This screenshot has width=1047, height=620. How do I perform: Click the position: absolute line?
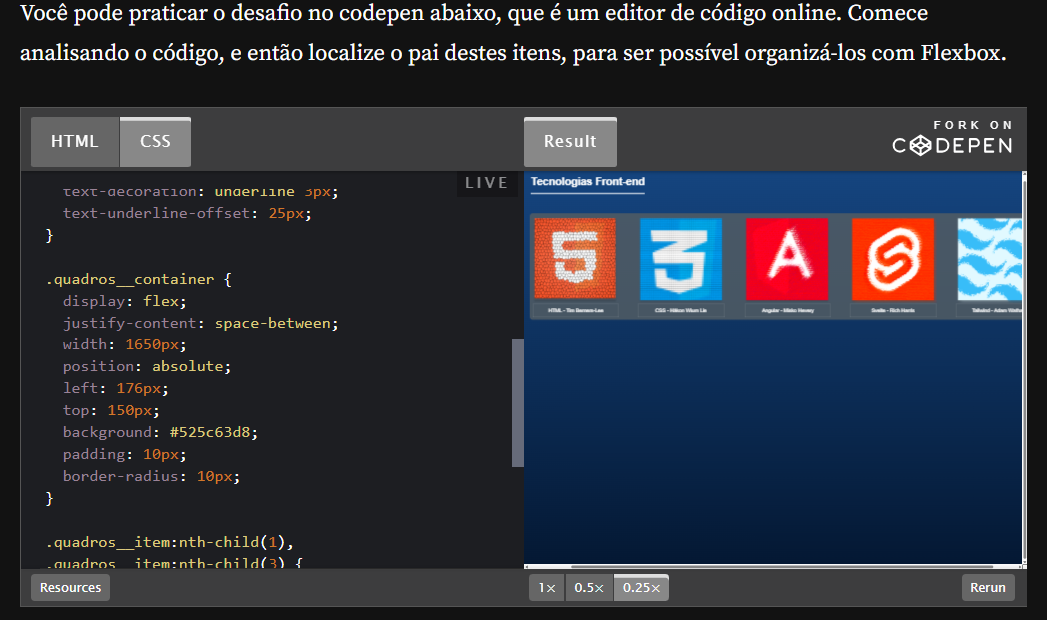[147, 366]
